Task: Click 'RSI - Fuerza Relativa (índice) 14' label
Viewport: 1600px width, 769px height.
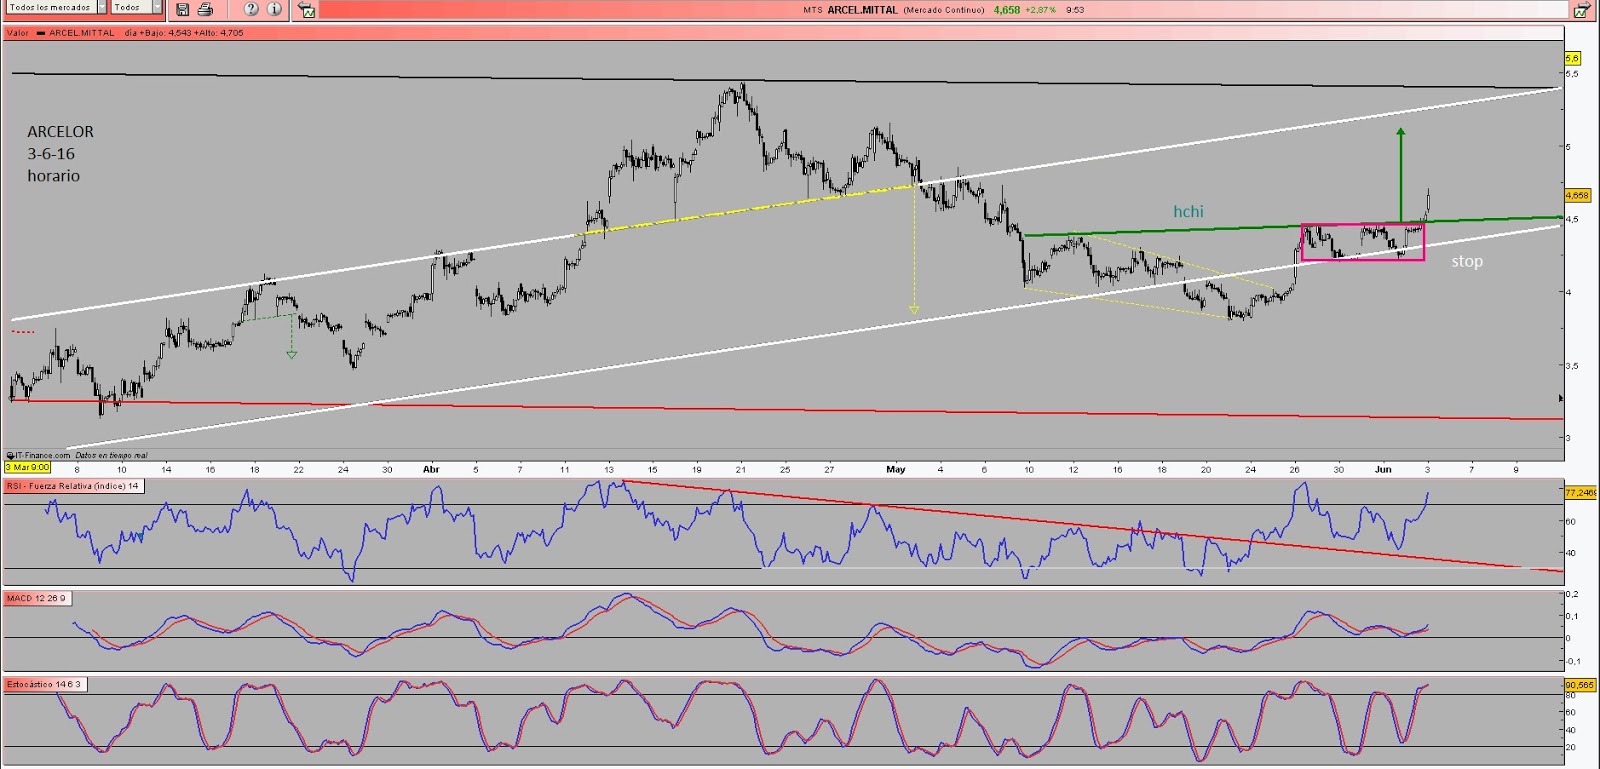Action: point(73,486)
